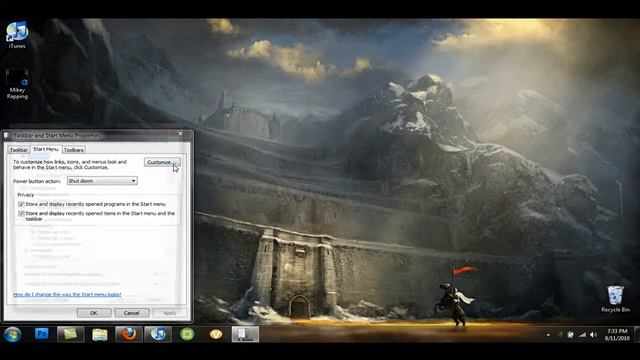Open Windows Explorer folder in the taskbar
Screen dimensions: 640x360
(x=100, y=334)
